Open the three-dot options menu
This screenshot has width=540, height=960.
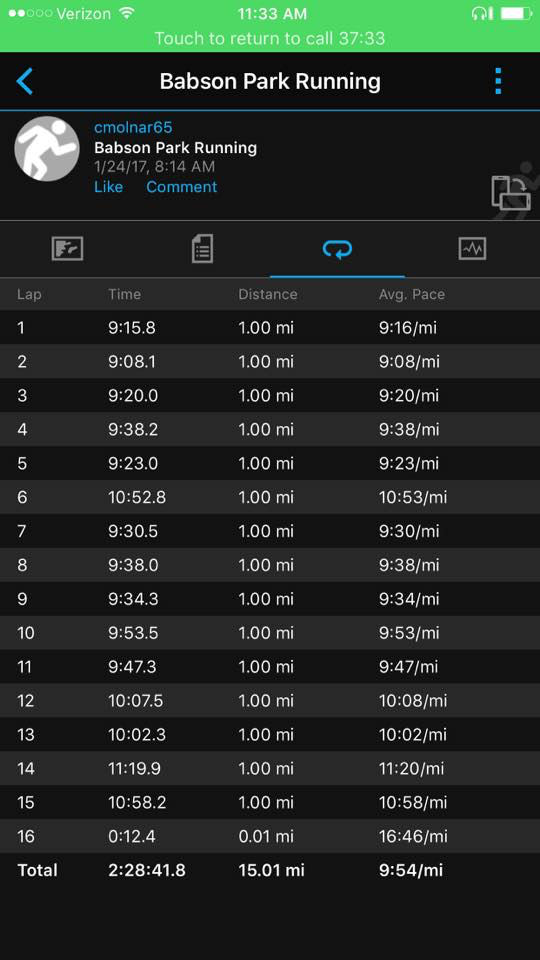point(498,81)
